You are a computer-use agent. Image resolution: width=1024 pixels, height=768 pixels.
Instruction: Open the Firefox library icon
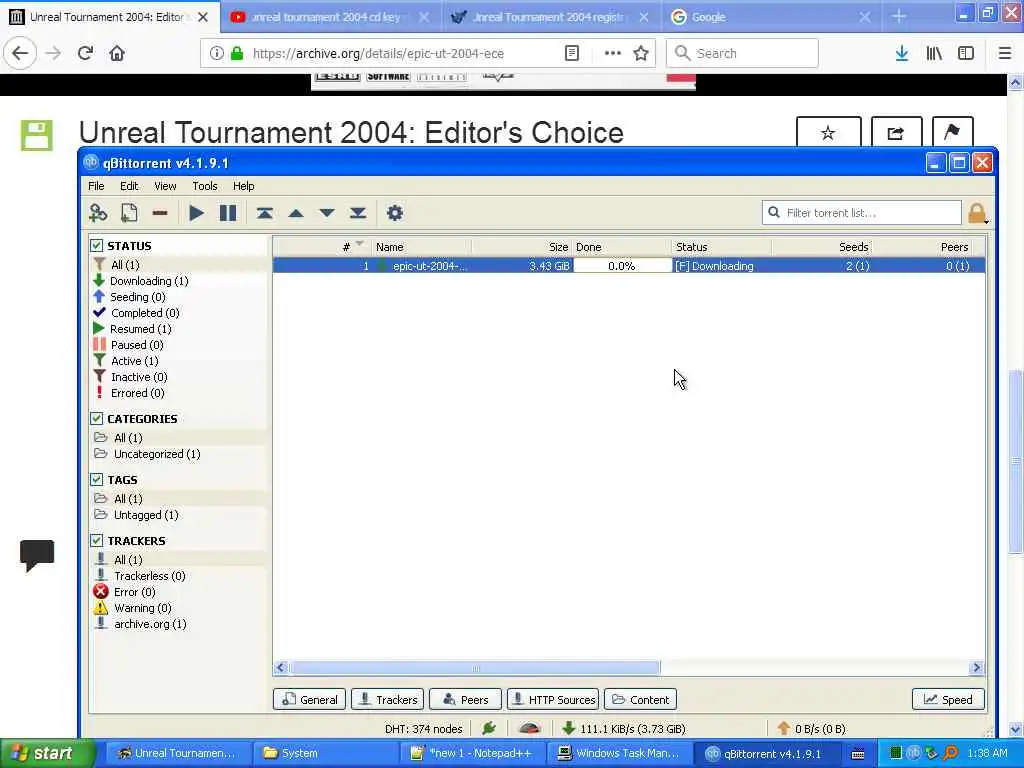click(934, 54)
